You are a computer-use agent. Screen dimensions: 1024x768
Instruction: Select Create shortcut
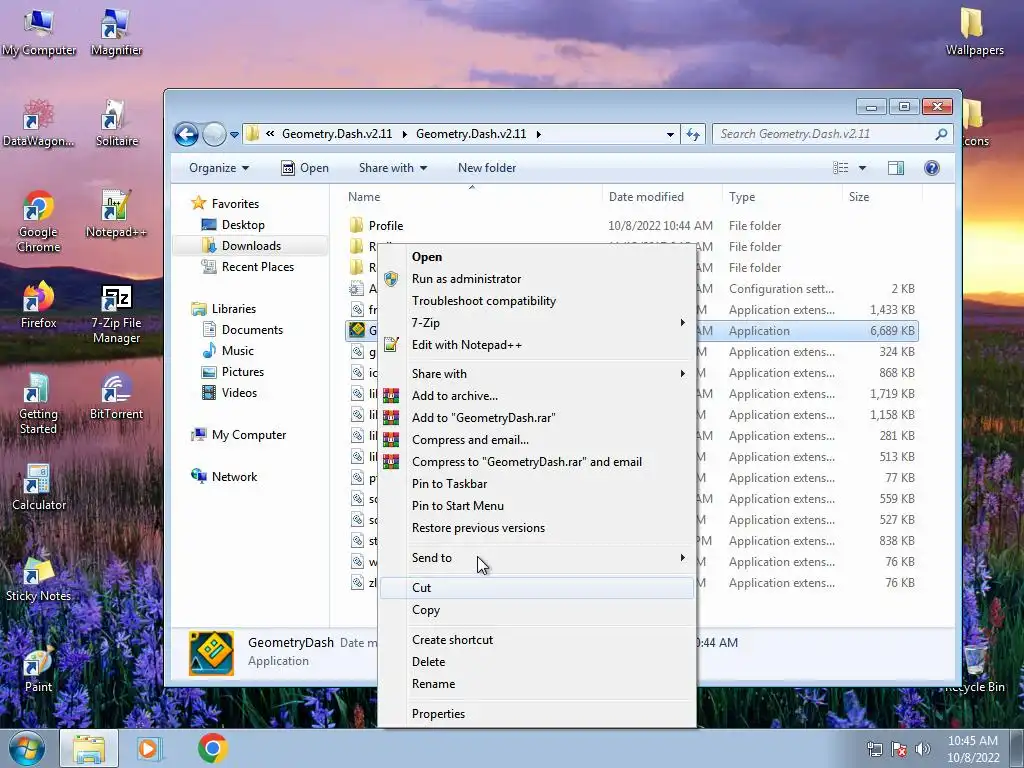(537, 640)
